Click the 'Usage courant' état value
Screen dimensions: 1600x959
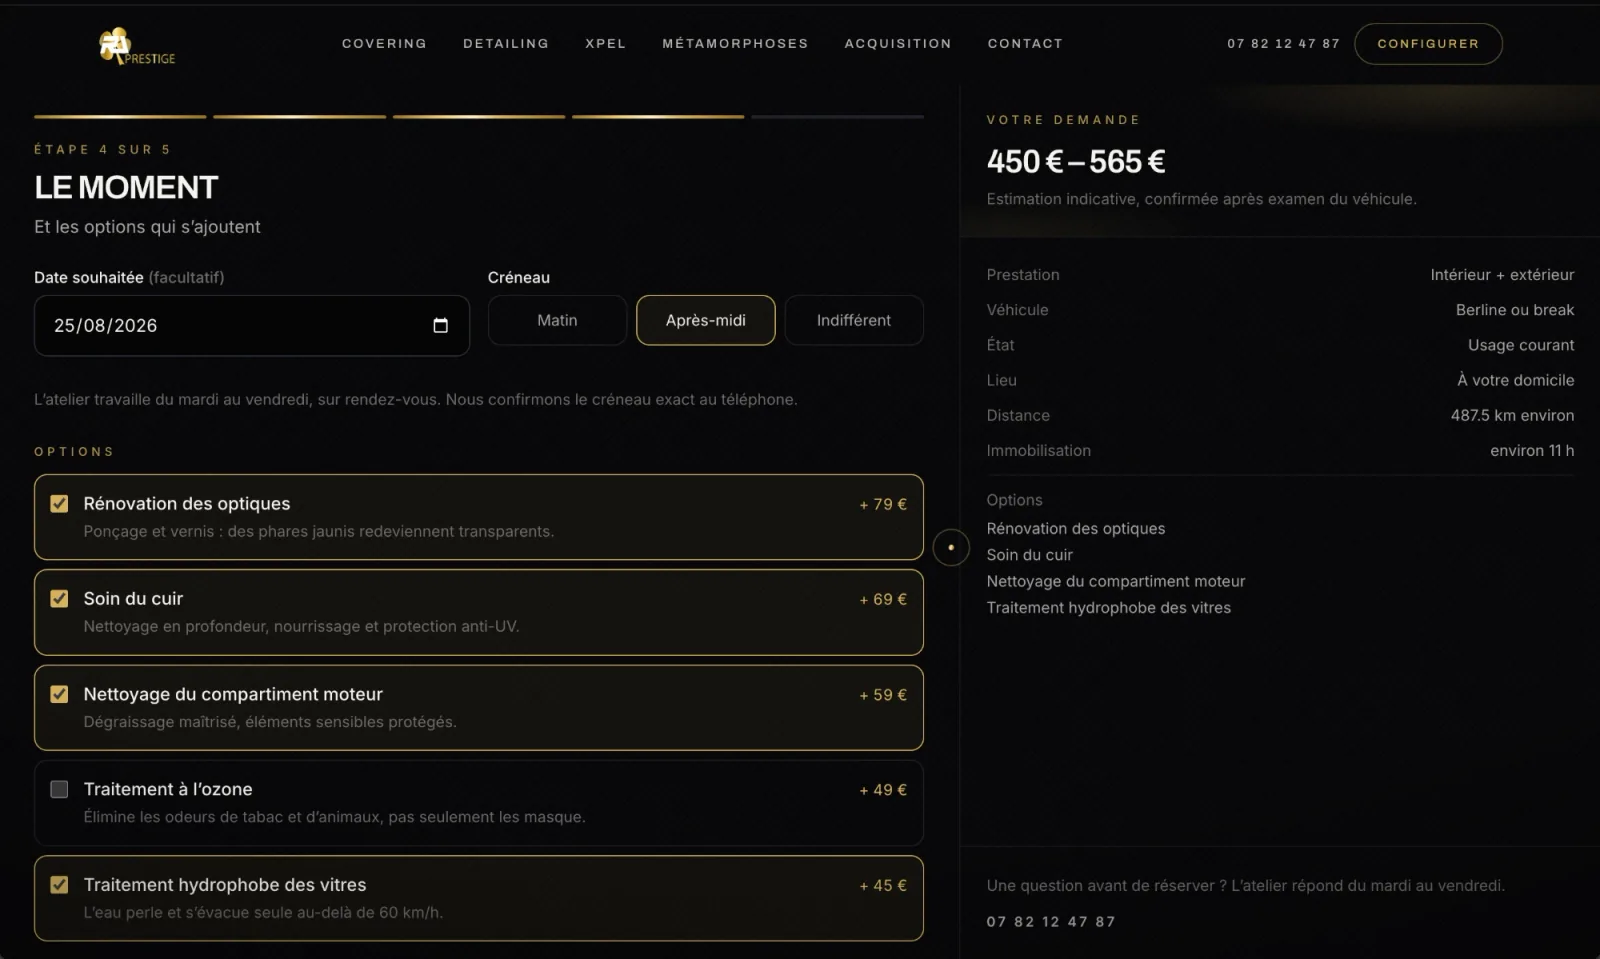point(1521,345)
